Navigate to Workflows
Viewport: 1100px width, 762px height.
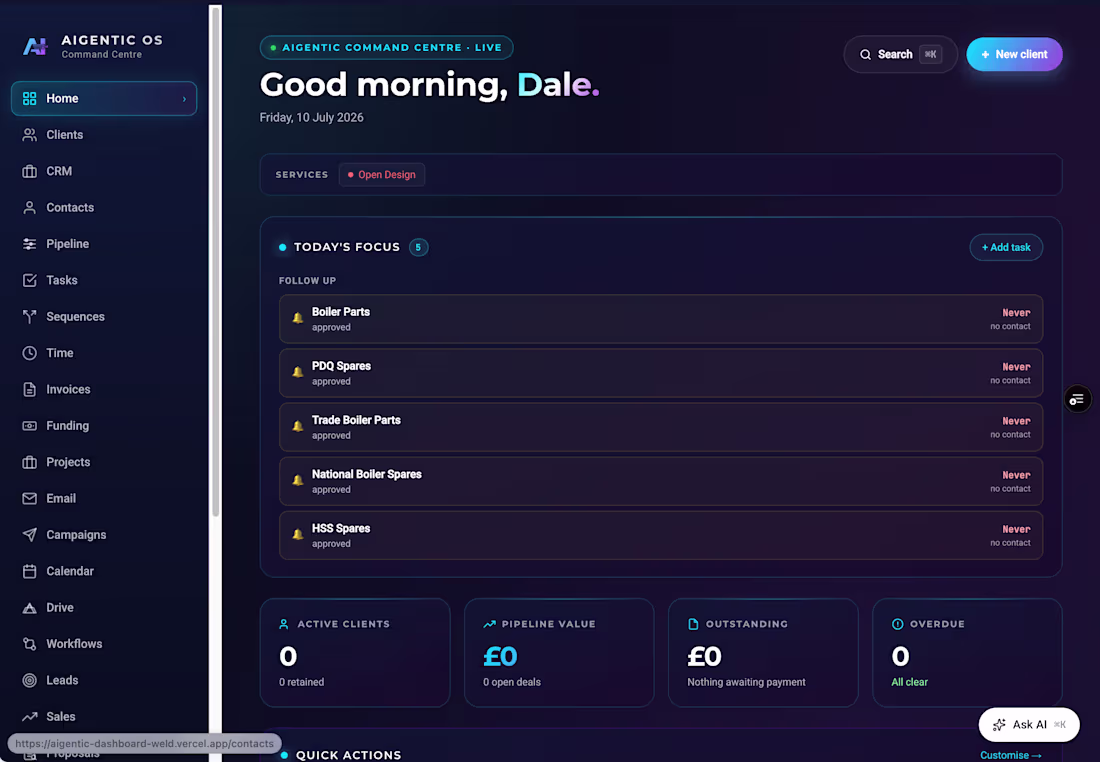(104, 644)
